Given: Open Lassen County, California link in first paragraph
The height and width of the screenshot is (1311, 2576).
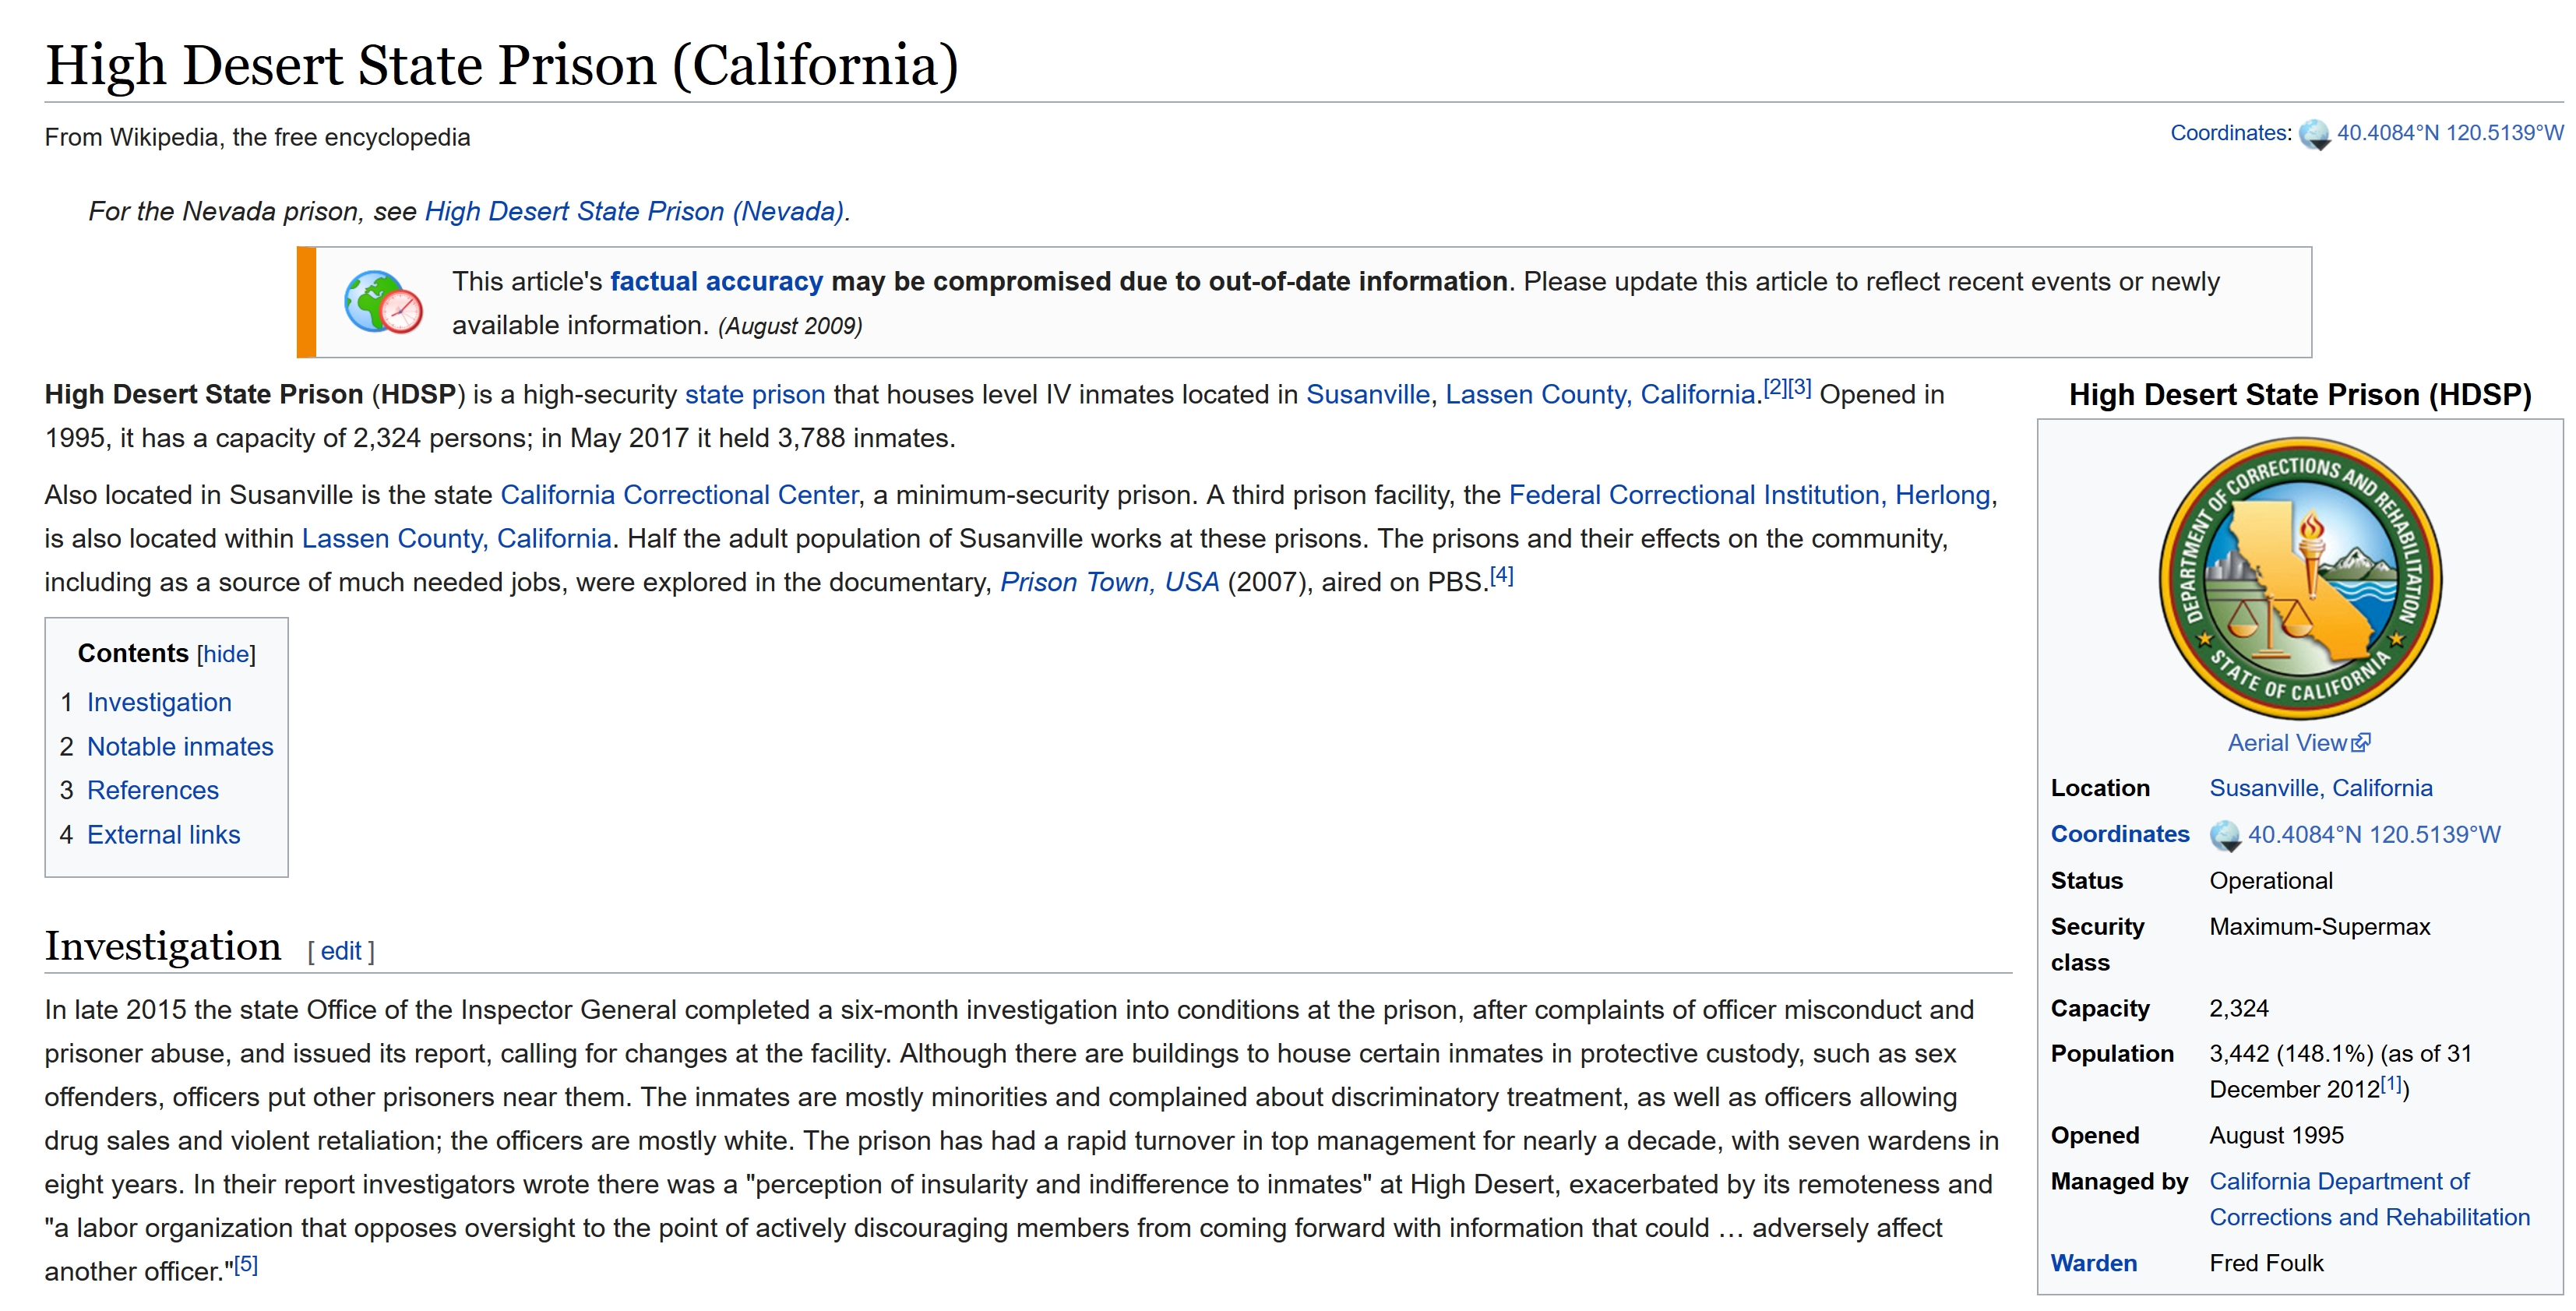Looking at the screenshot, I should click(x=1600, y=394).
